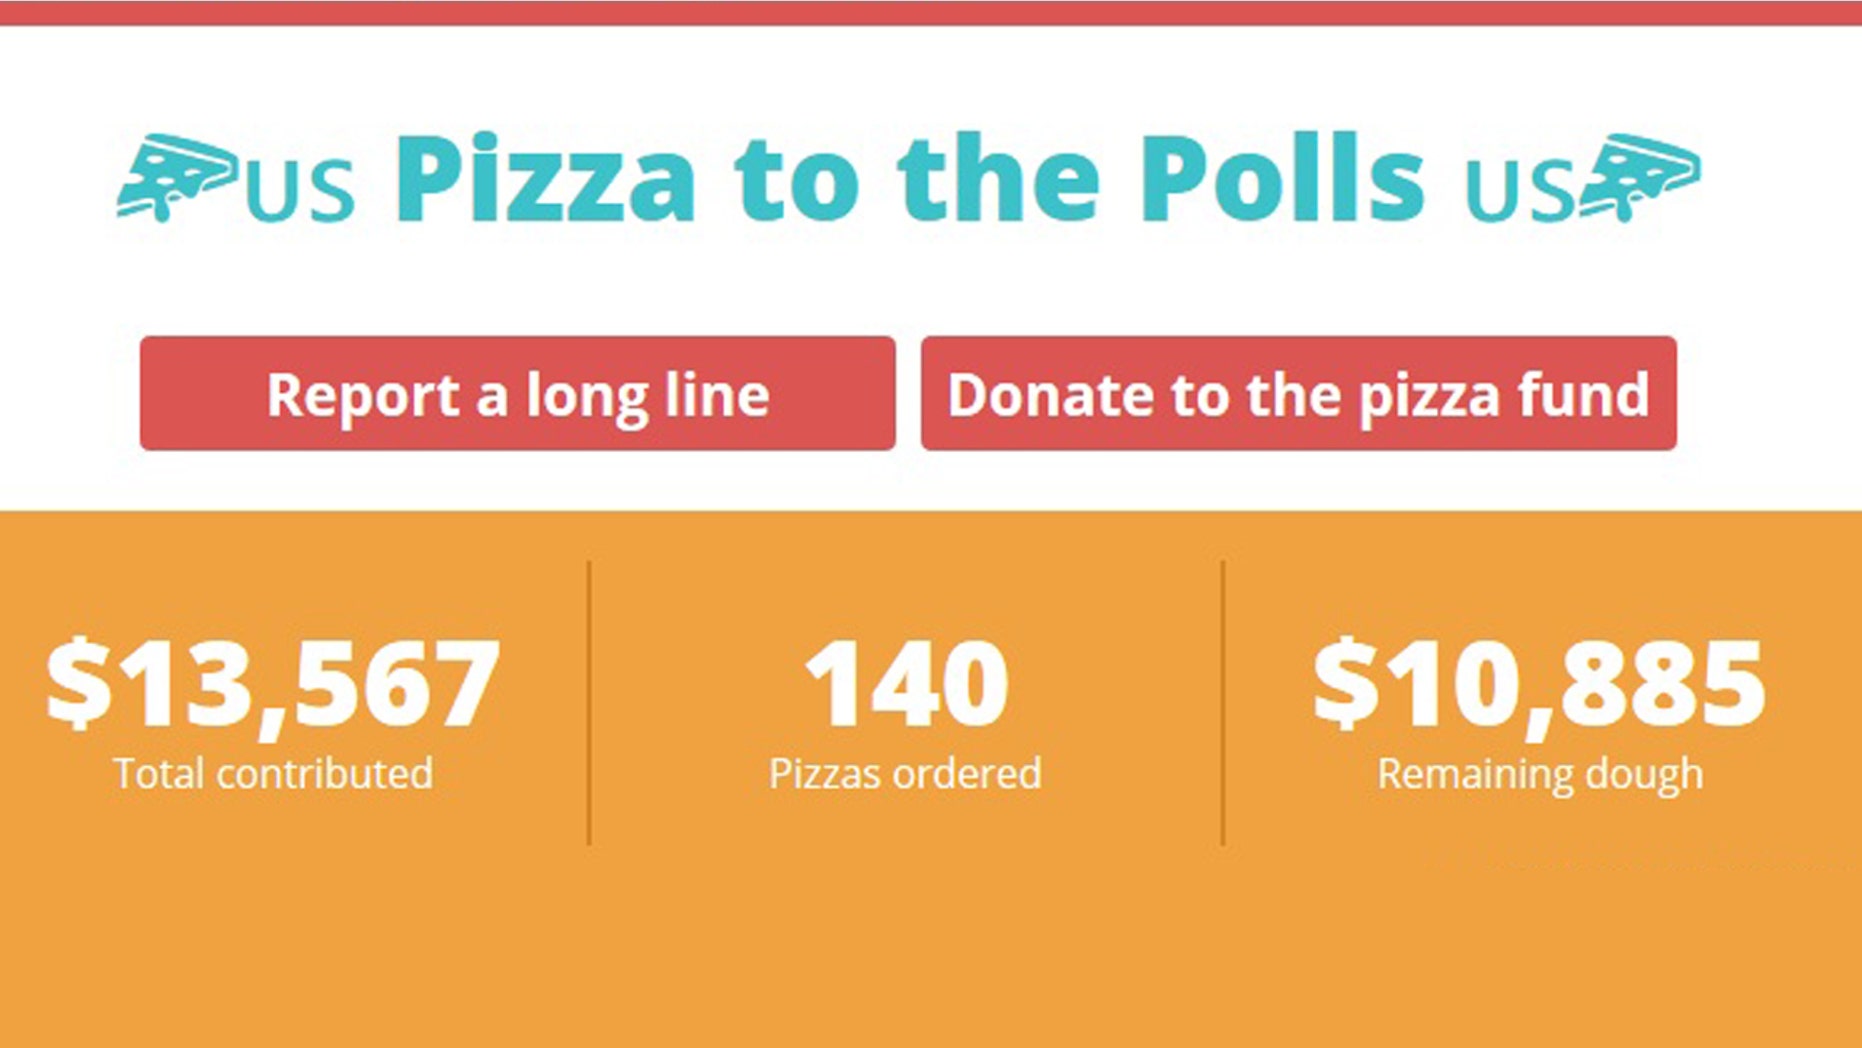
Task: Click the red bar at page top
Action: click(931, 12)
